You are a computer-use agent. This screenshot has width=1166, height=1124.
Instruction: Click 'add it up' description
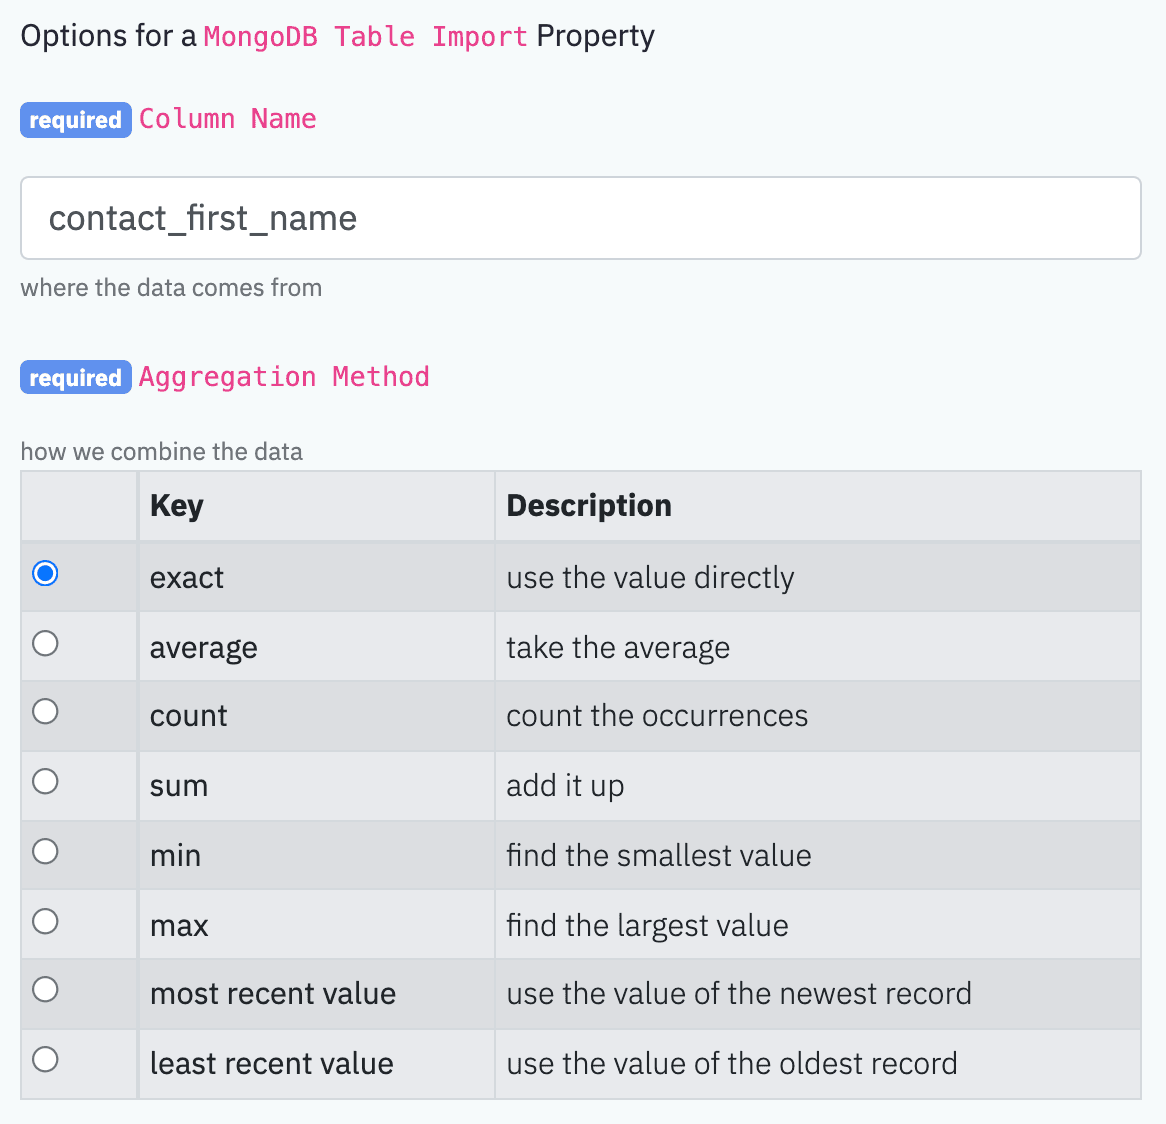click(565, 786)
